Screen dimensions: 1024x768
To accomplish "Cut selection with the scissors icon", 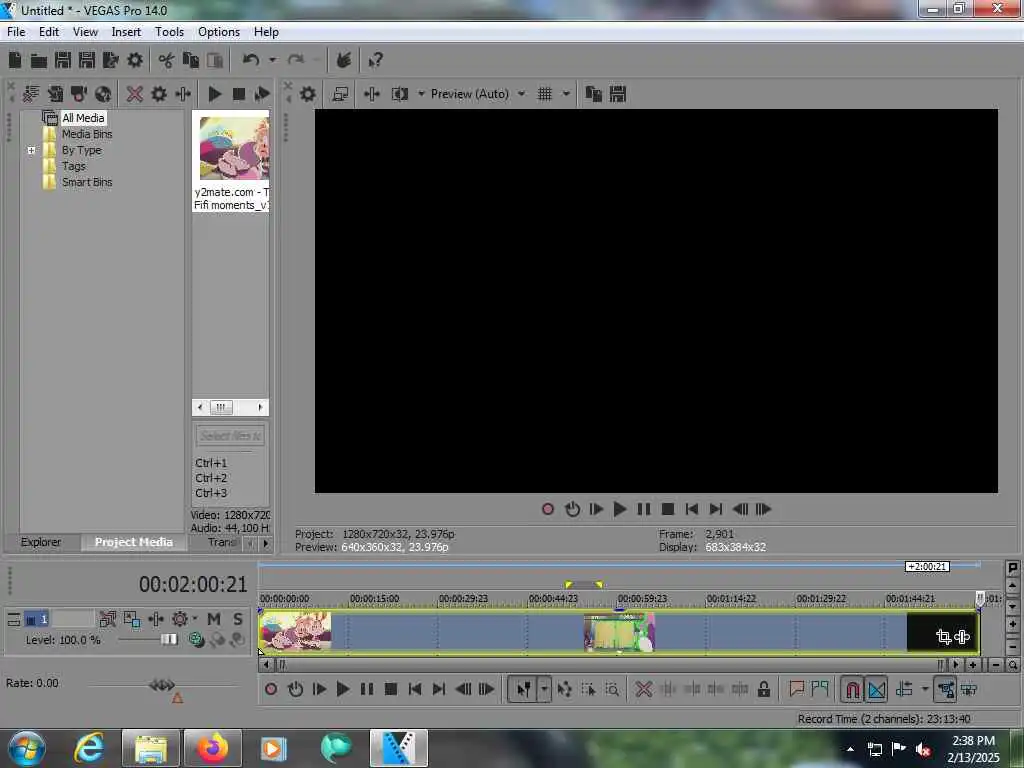I will click(167, 61).
